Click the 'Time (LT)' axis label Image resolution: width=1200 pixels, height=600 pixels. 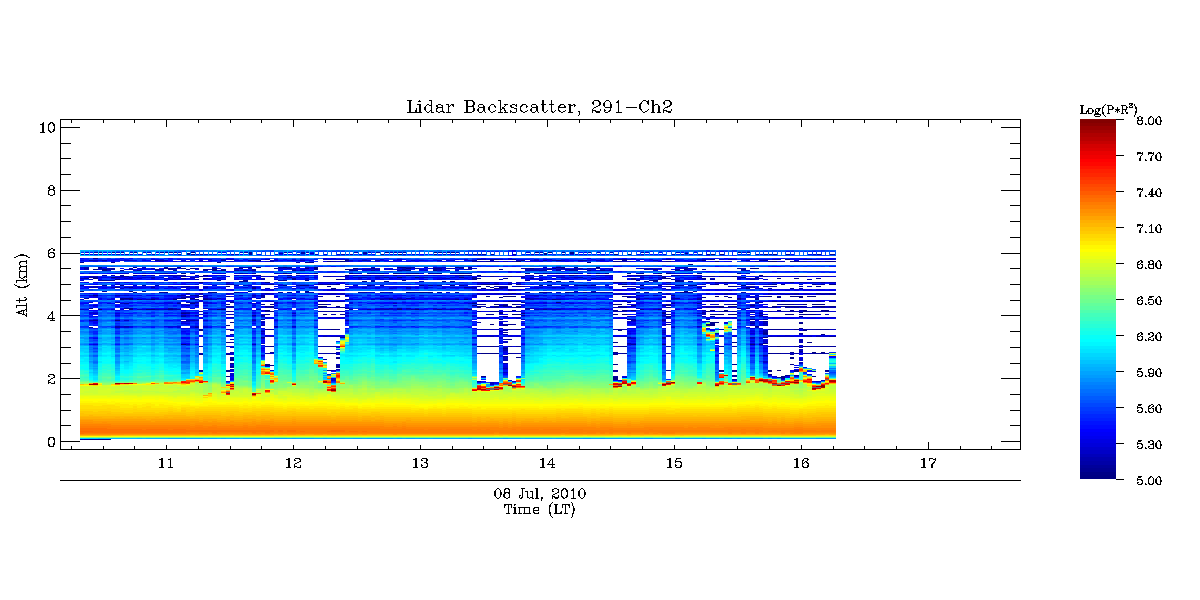(540, 509)
